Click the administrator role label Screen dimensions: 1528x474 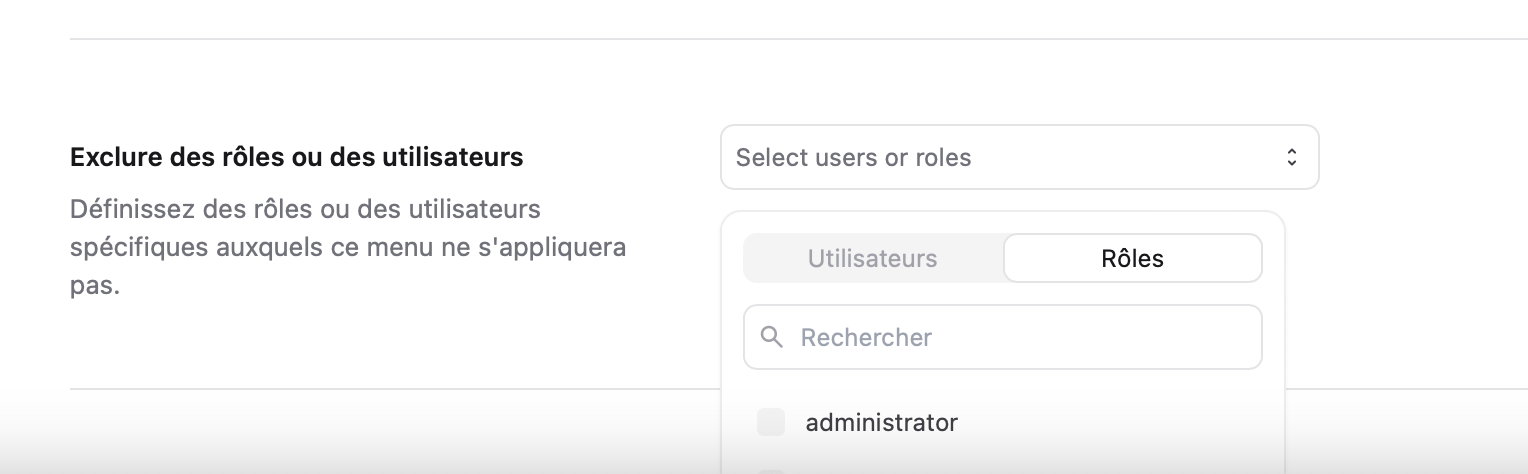[881, 423]
